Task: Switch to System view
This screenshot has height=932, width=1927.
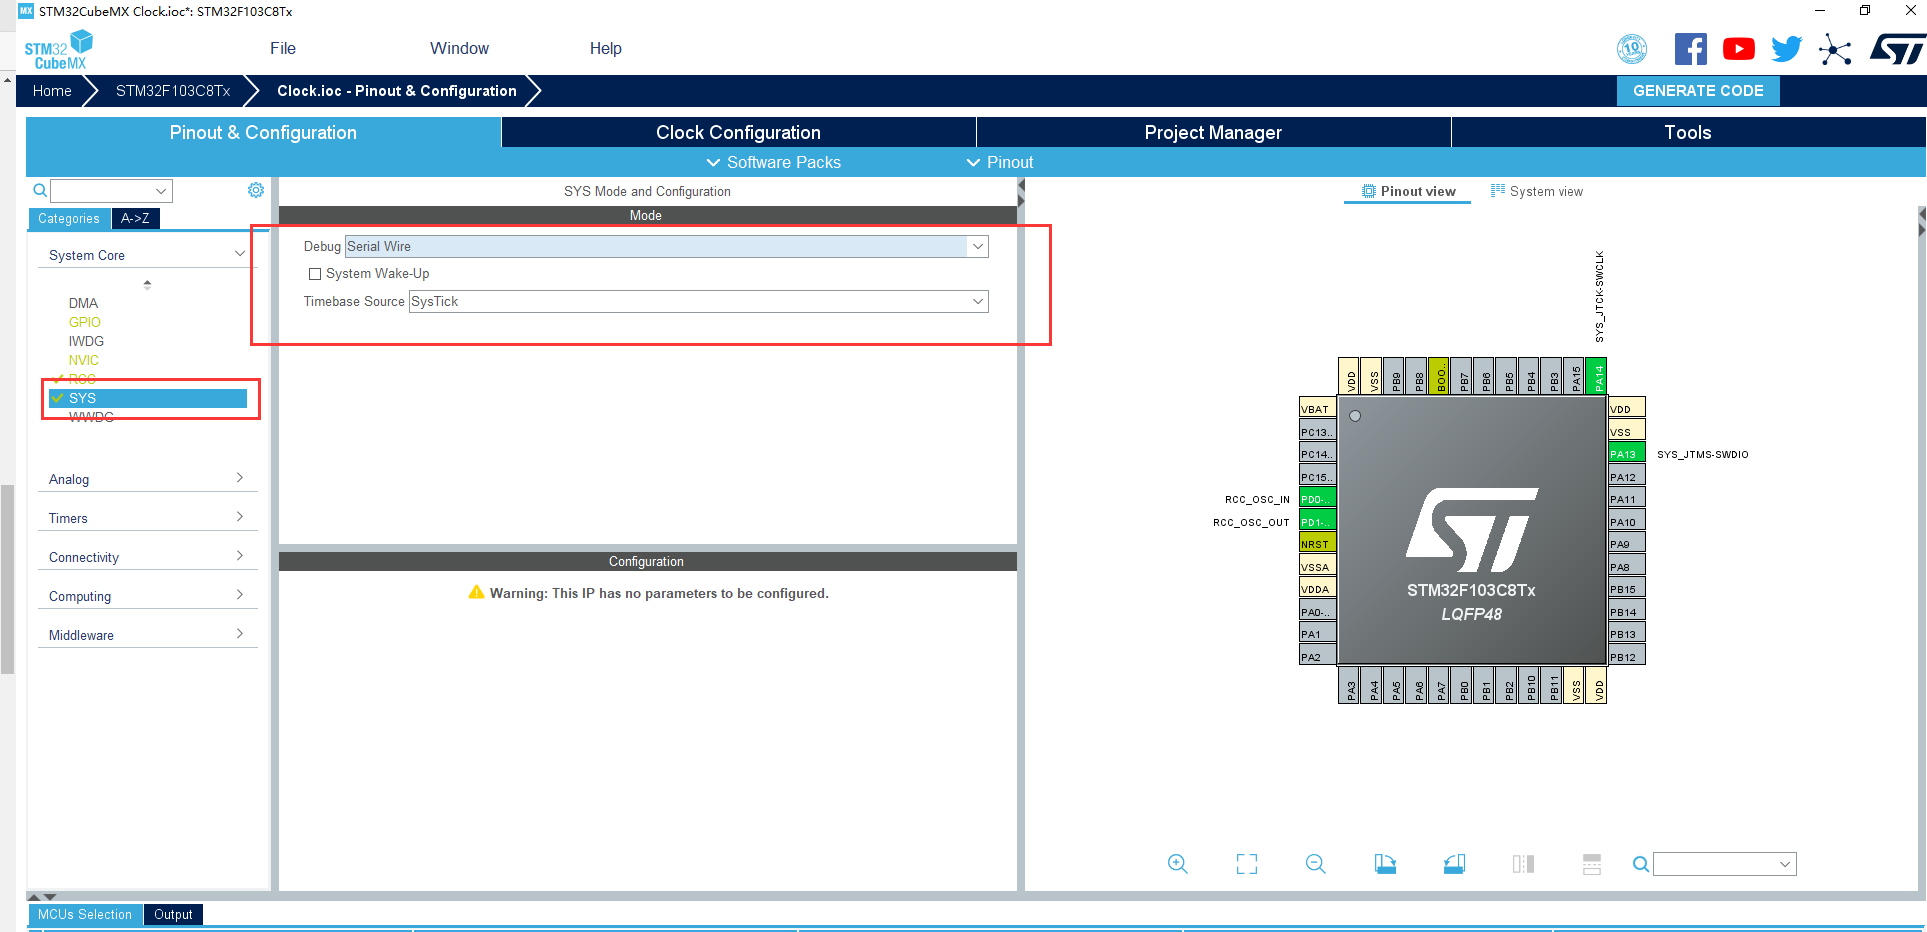Action: tap(1537, 191)
